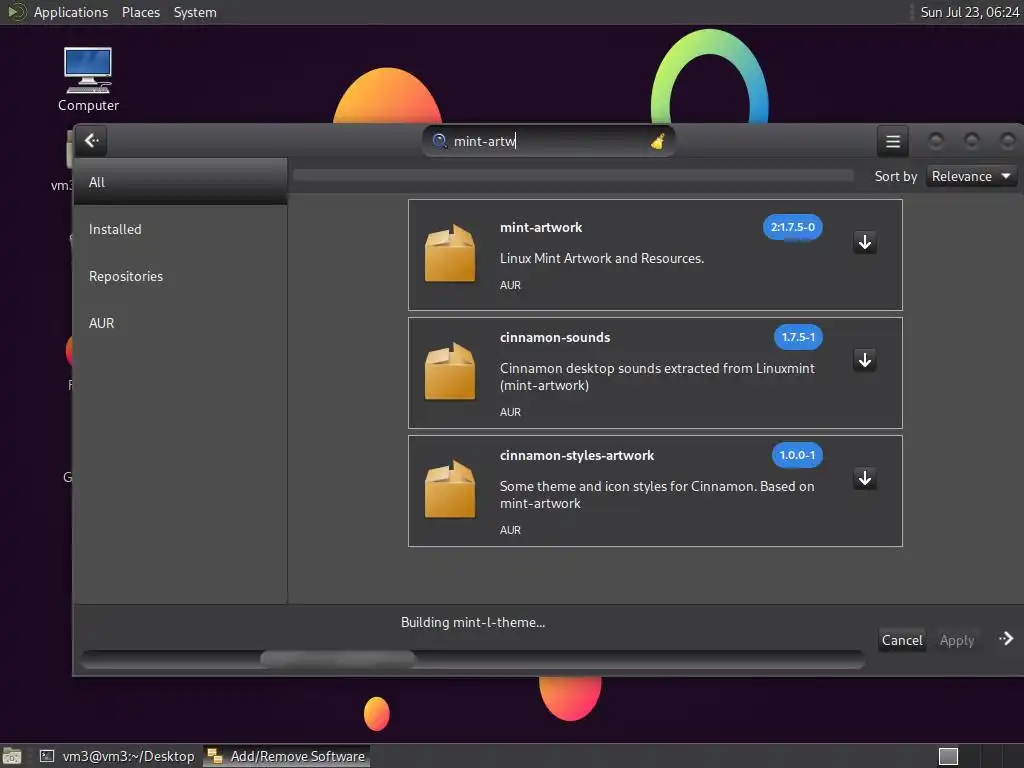Click the Add/Remove Software taskbar button

pos(286,756)
